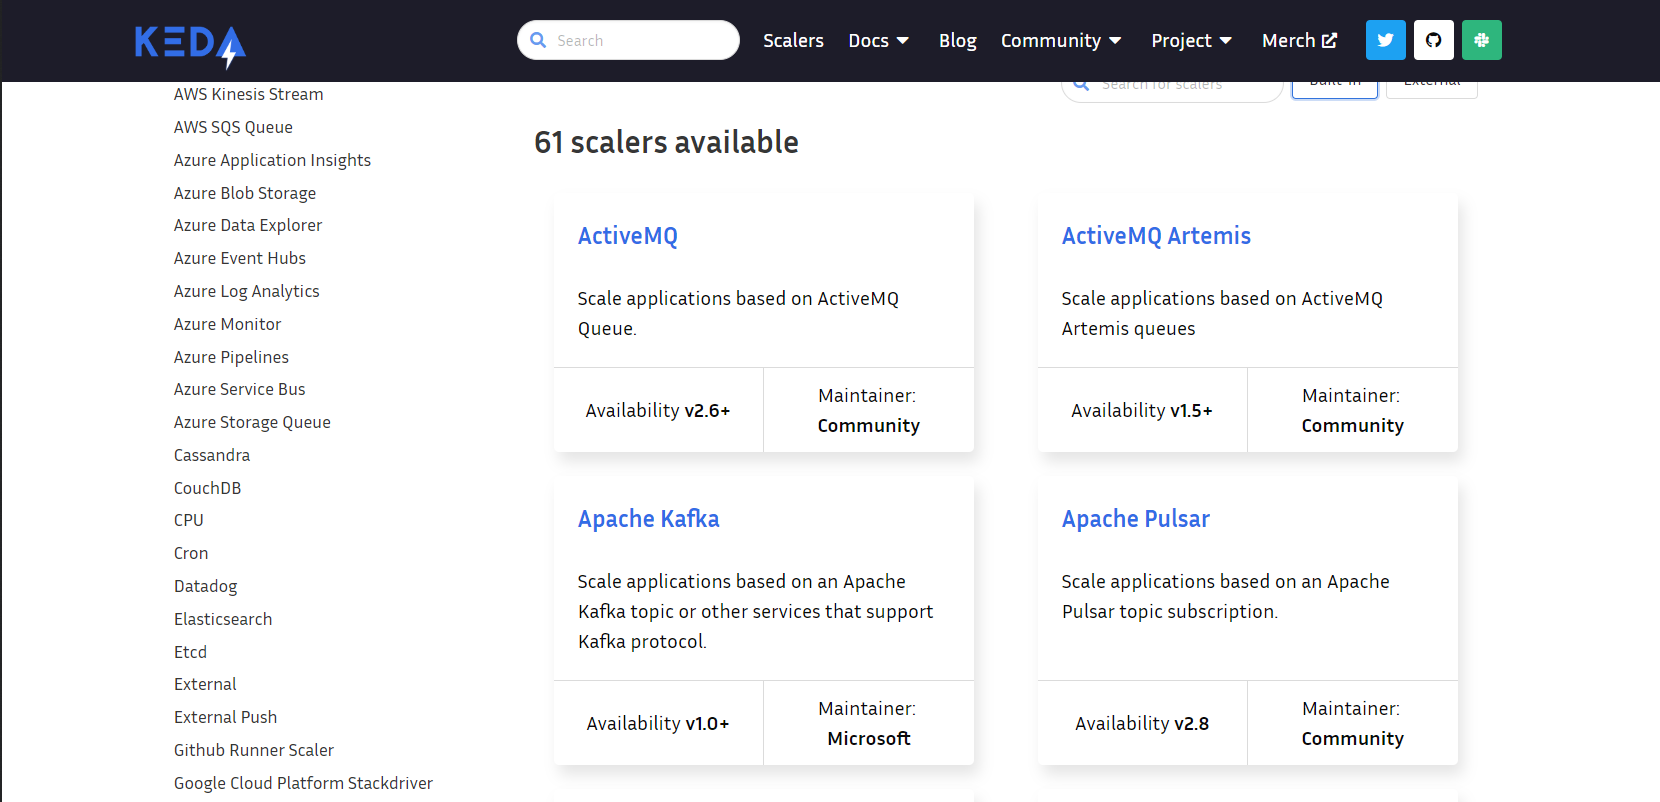This screenshot has height=802, width=1660.
Task: Click "Maintainer: Microsoft" in Apache Kafka card
Action: [x=868, y=723]
